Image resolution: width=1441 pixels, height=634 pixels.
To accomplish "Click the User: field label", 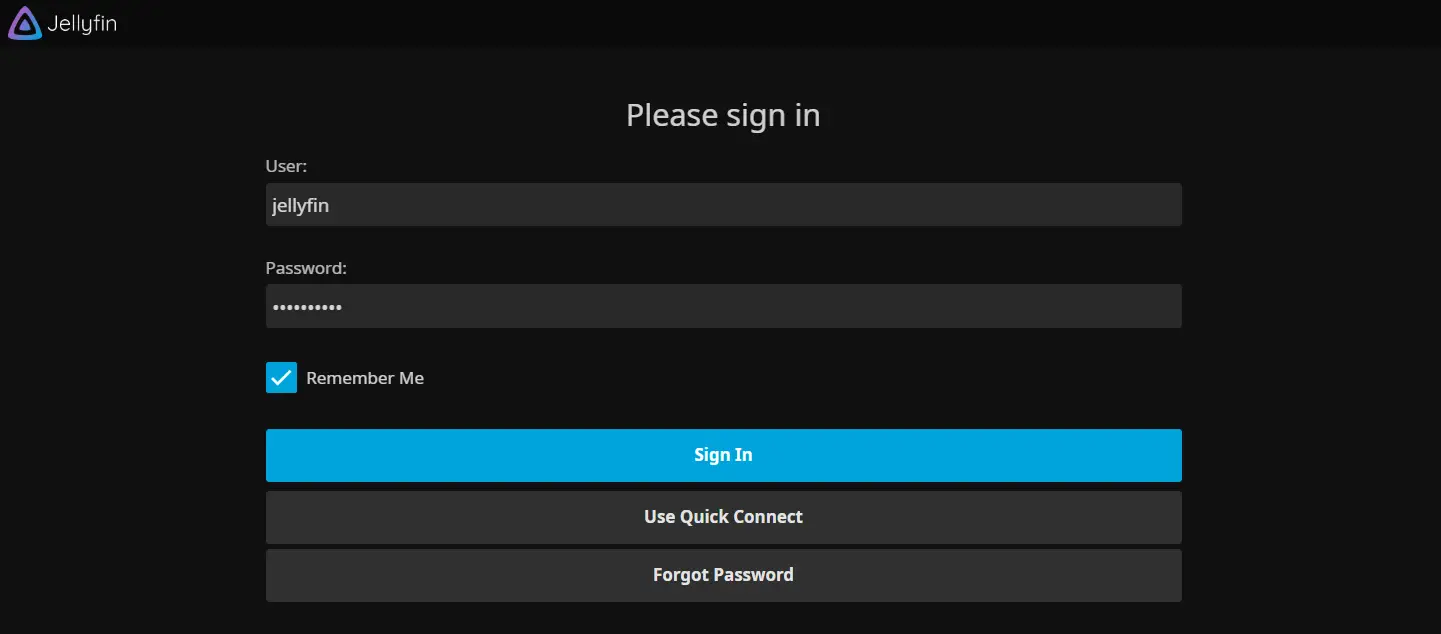I will click(286, 166).
